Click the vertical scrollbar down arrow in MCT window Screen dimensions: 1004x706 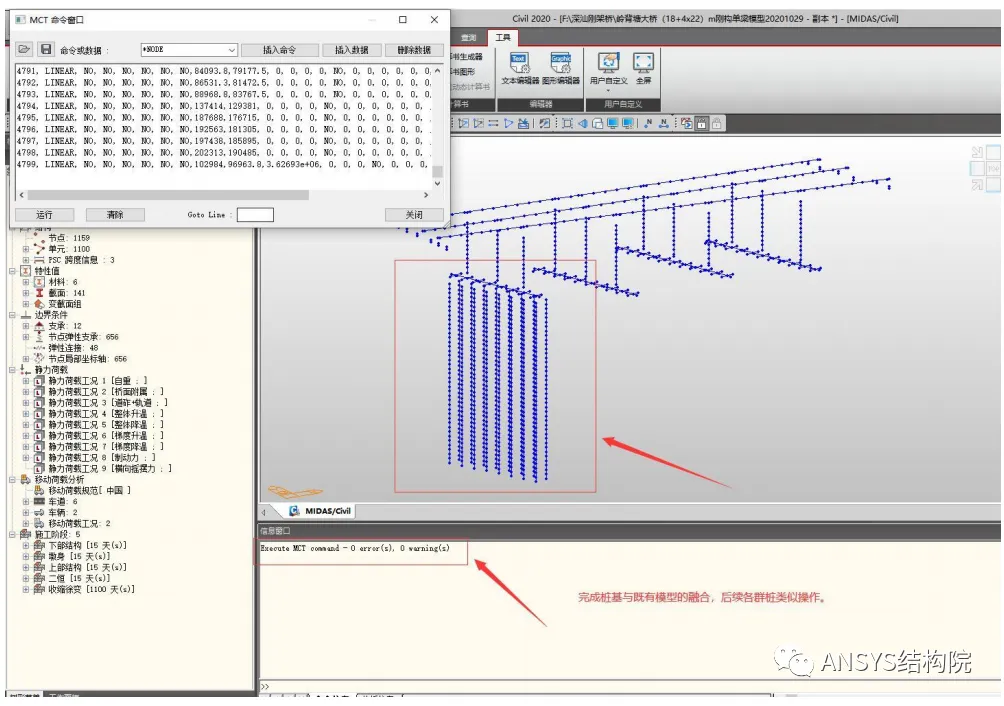coord(437,183)
